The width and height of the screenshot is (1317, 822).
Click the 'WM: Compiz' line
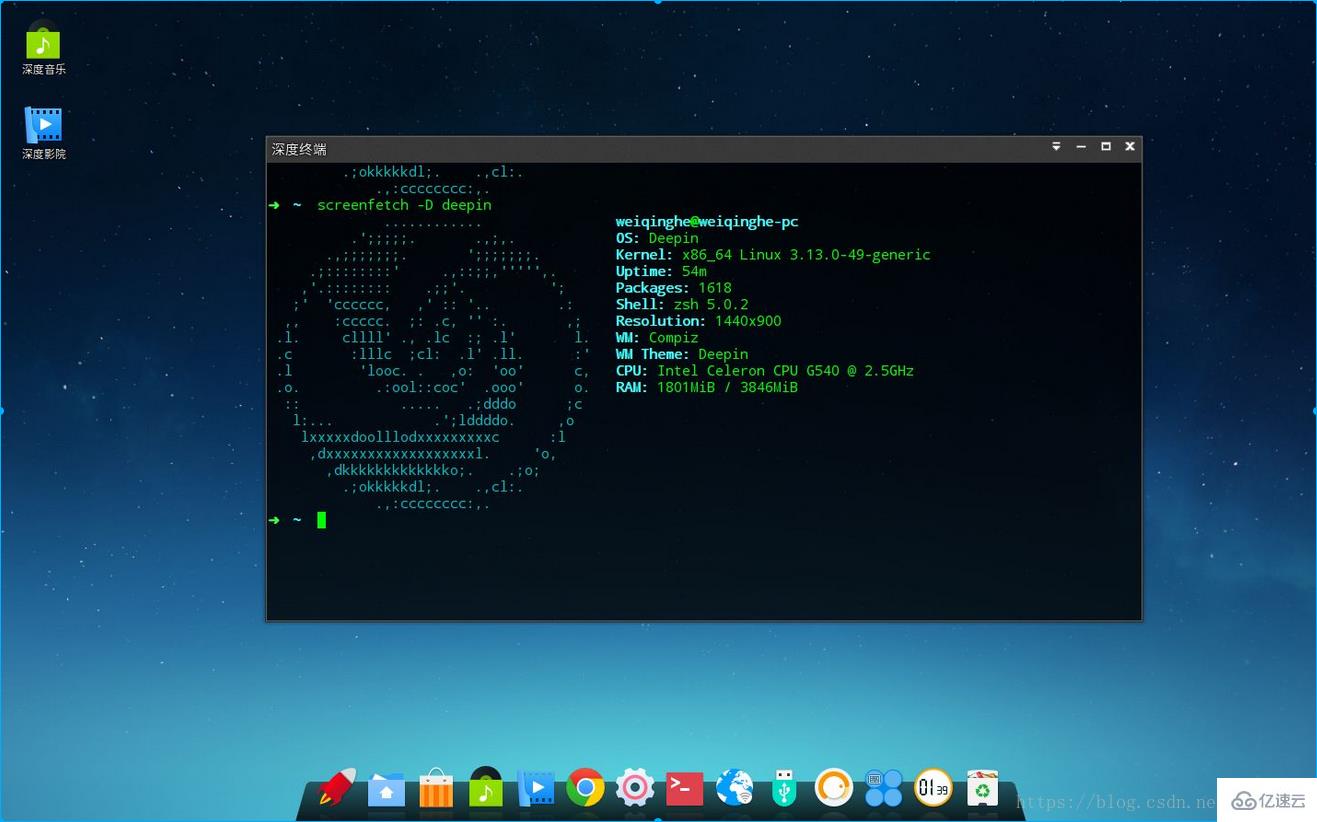pos(657,338)
